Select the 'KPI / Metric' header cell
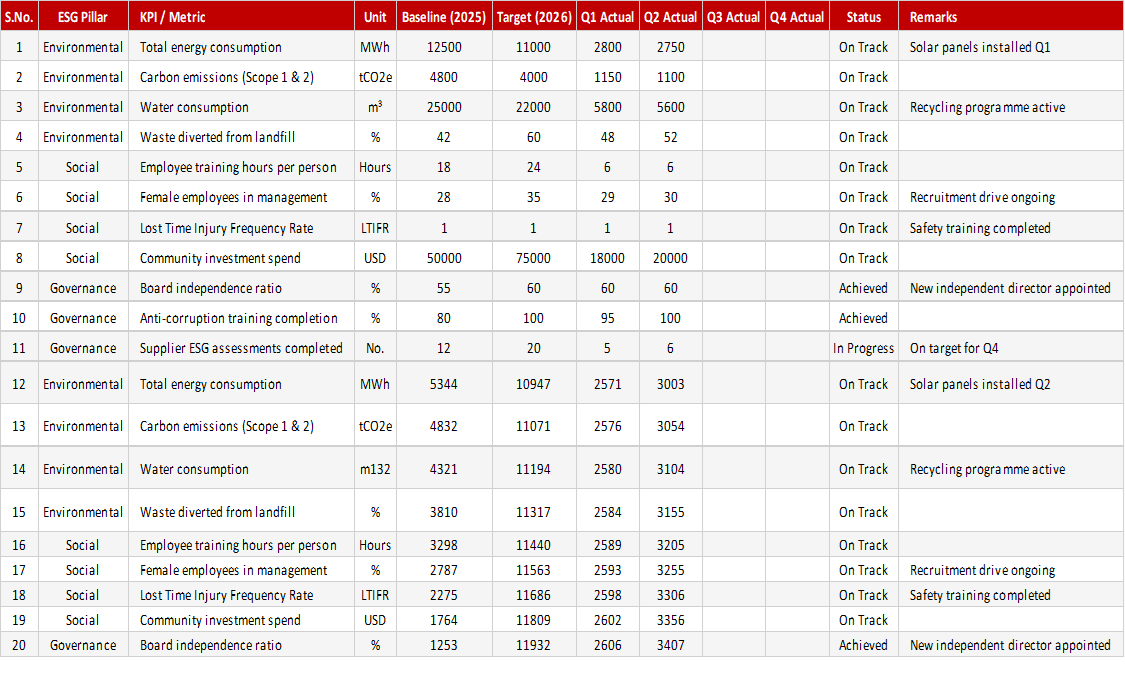Image resolution: width=1125 pixels, height=686 pixels. tap(241, 17)
